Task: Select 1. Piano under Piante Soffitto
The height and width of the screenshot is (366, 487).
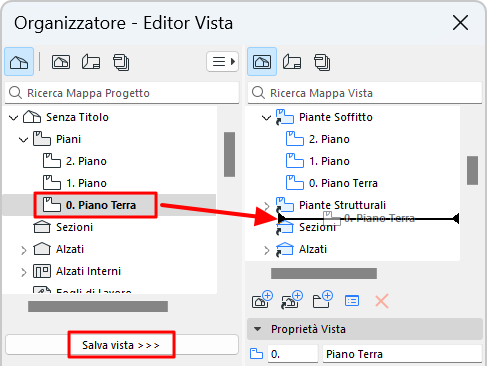Action: coord(329,161)
